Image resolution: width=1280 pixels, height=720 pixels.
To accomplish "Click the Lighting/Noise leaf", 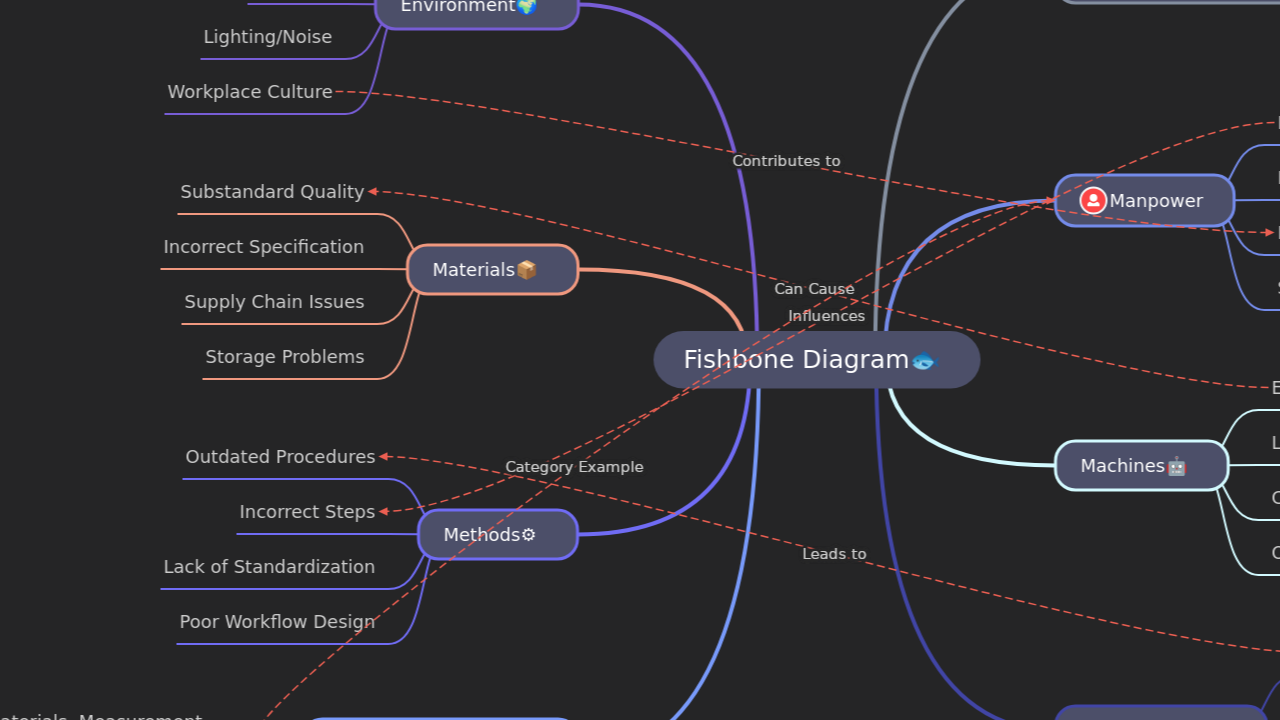I will 268,37.
